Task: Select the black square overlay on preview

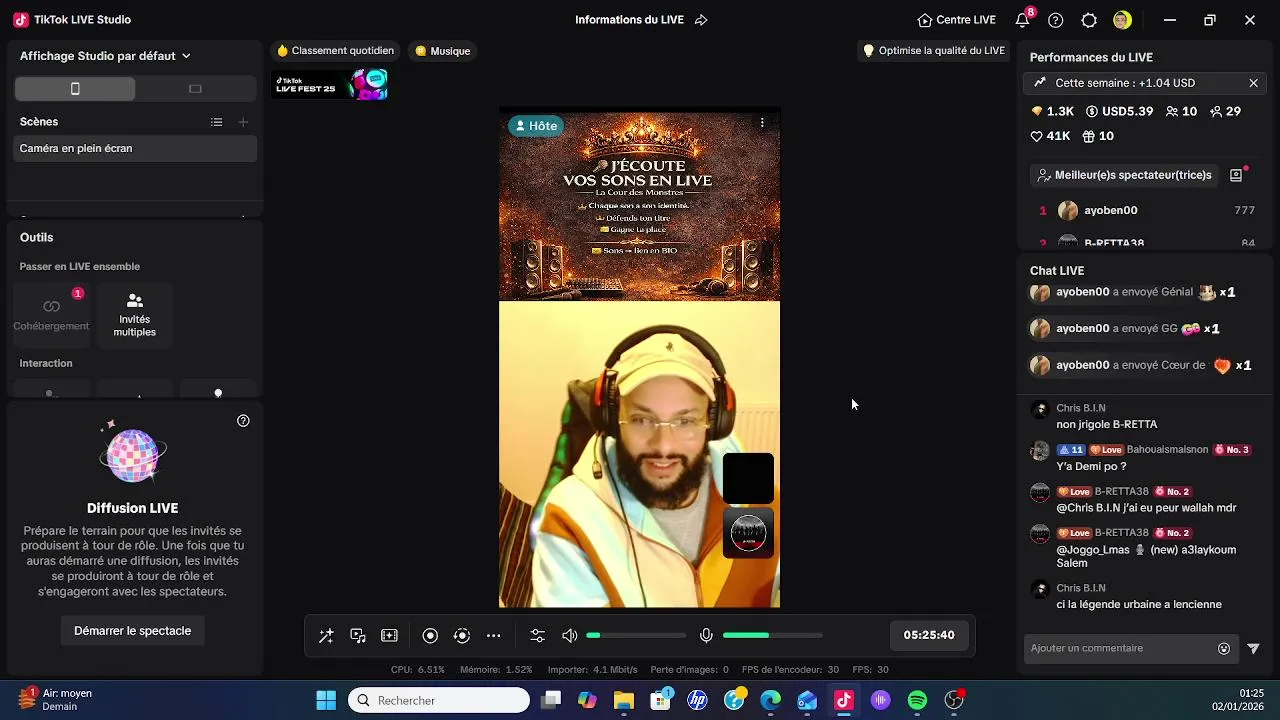Action: tap(748, 478)
